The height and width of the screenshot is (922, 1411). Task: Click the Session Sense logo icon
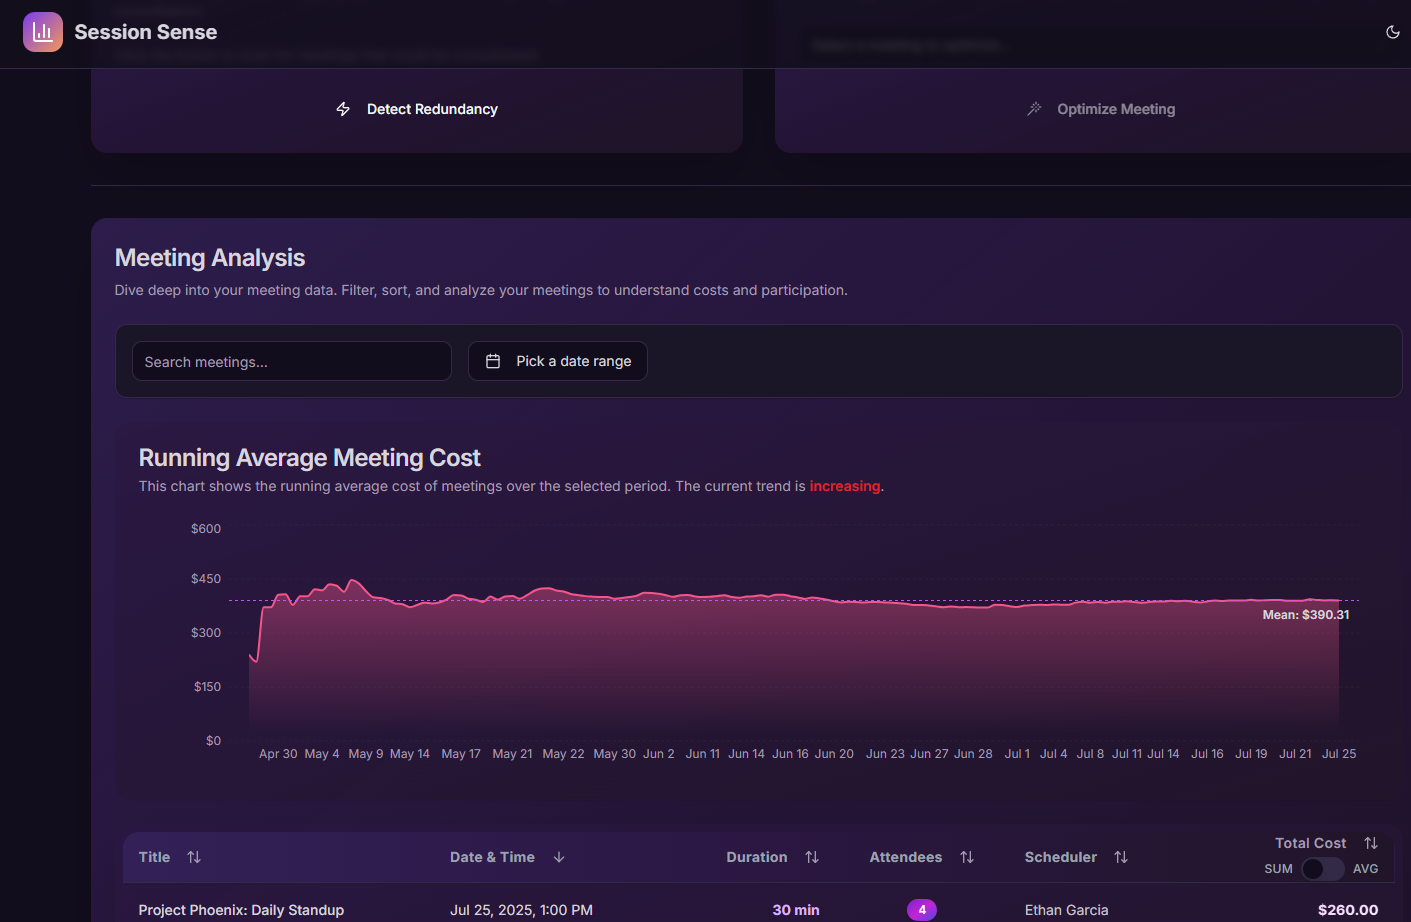[43, 32]
